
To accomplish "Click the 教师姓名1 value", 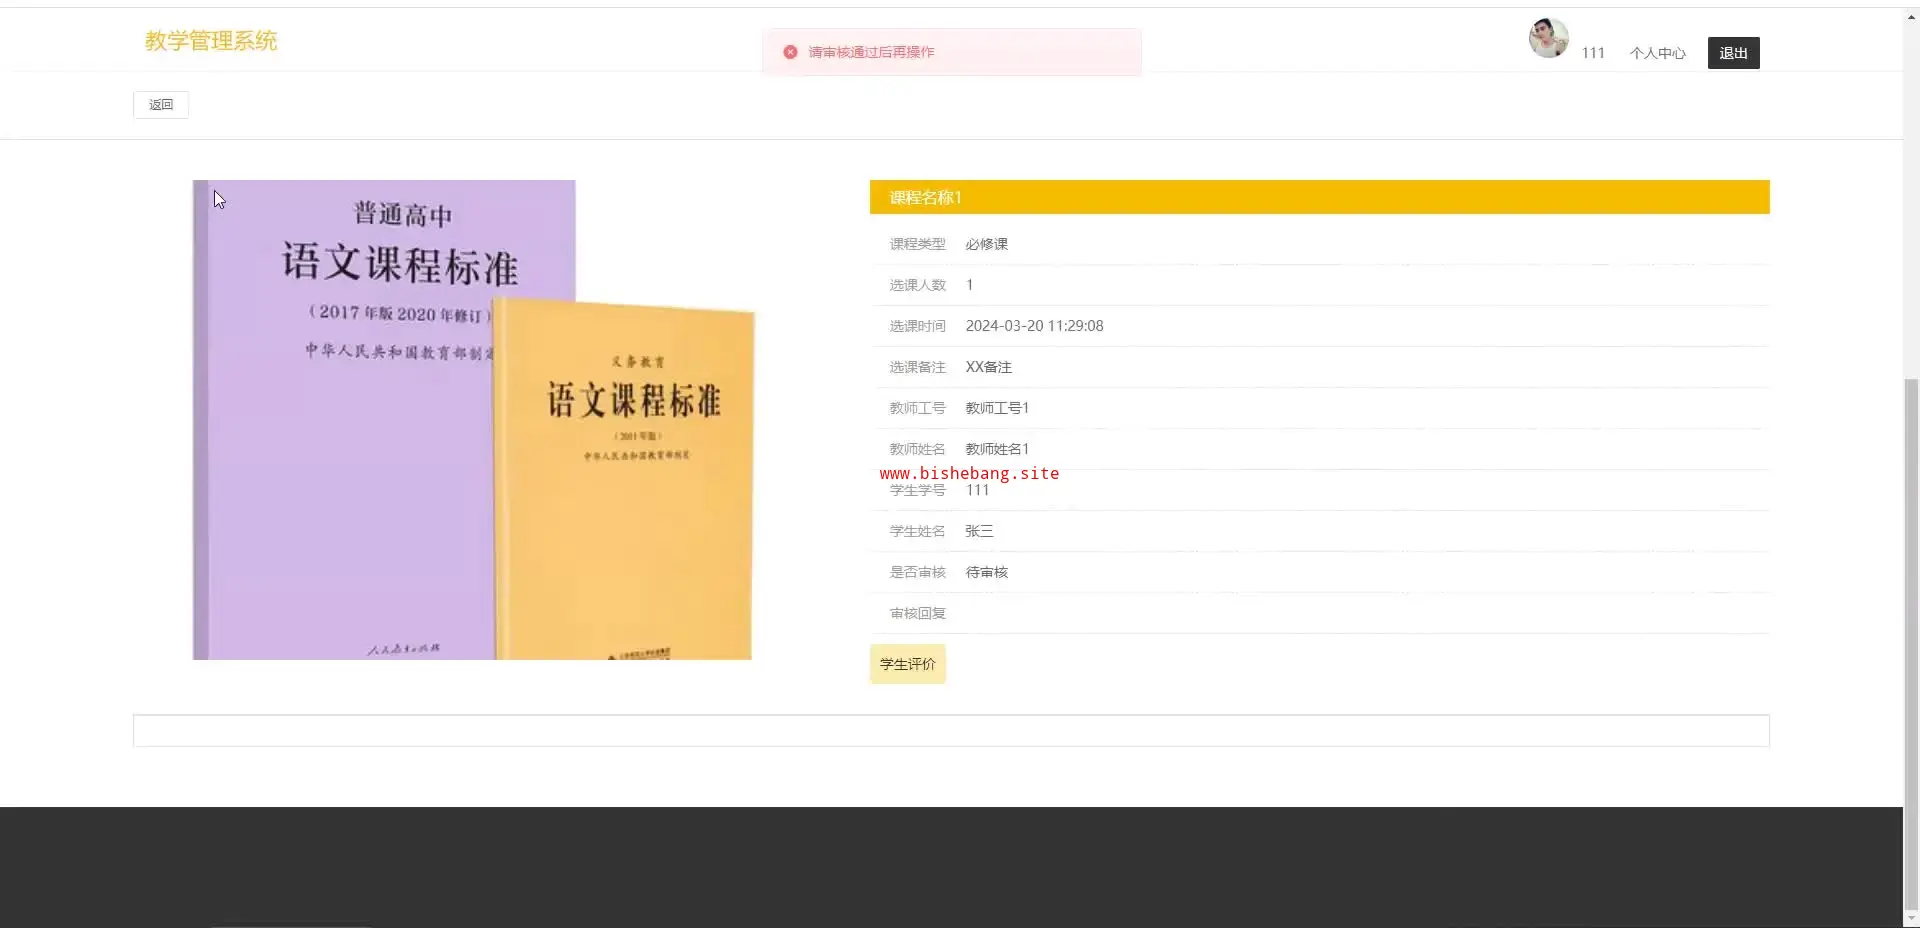I will [x=997, y=449].
